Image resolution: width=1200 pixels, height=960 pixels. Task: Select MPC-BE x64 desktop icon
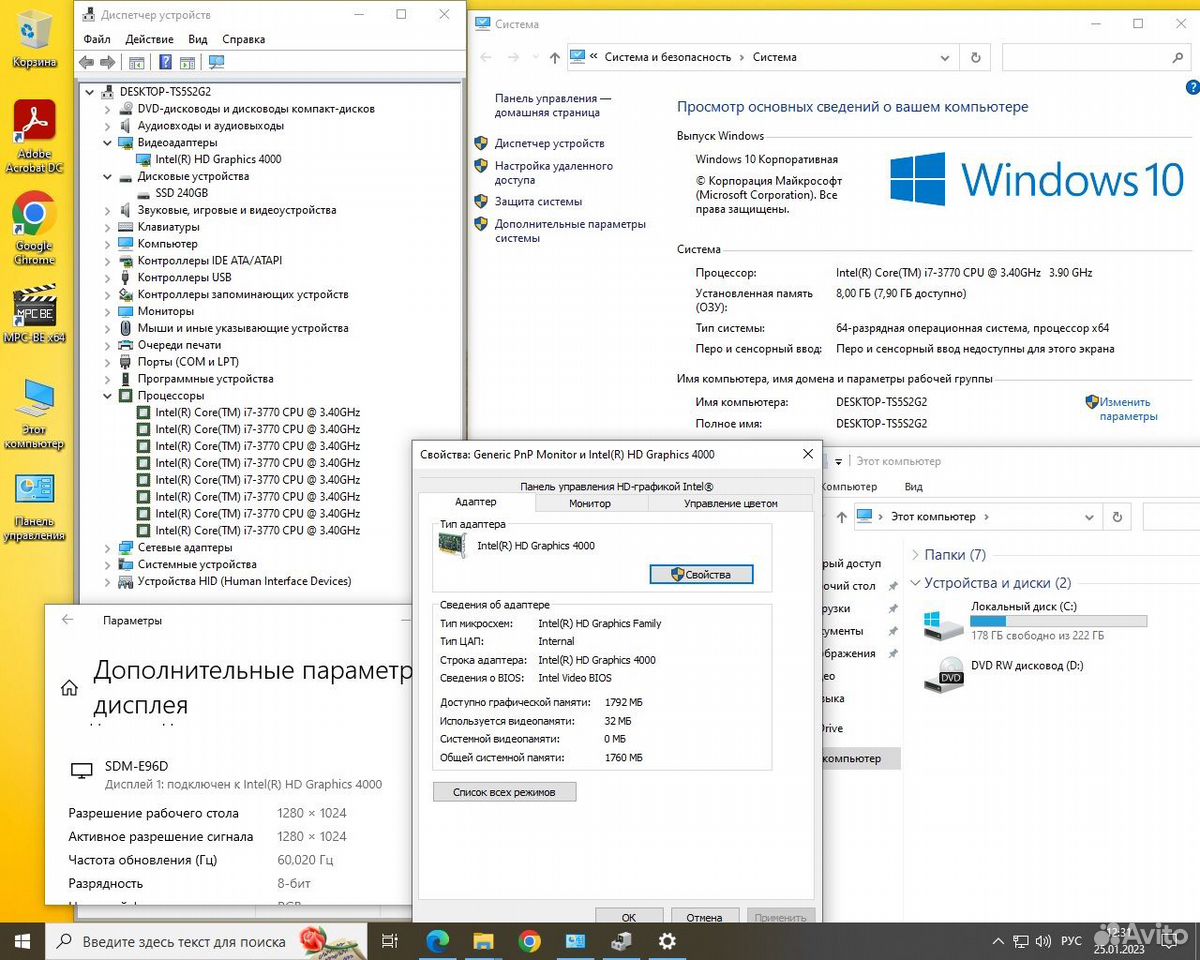pyautogui.click(x=35, y=315)
